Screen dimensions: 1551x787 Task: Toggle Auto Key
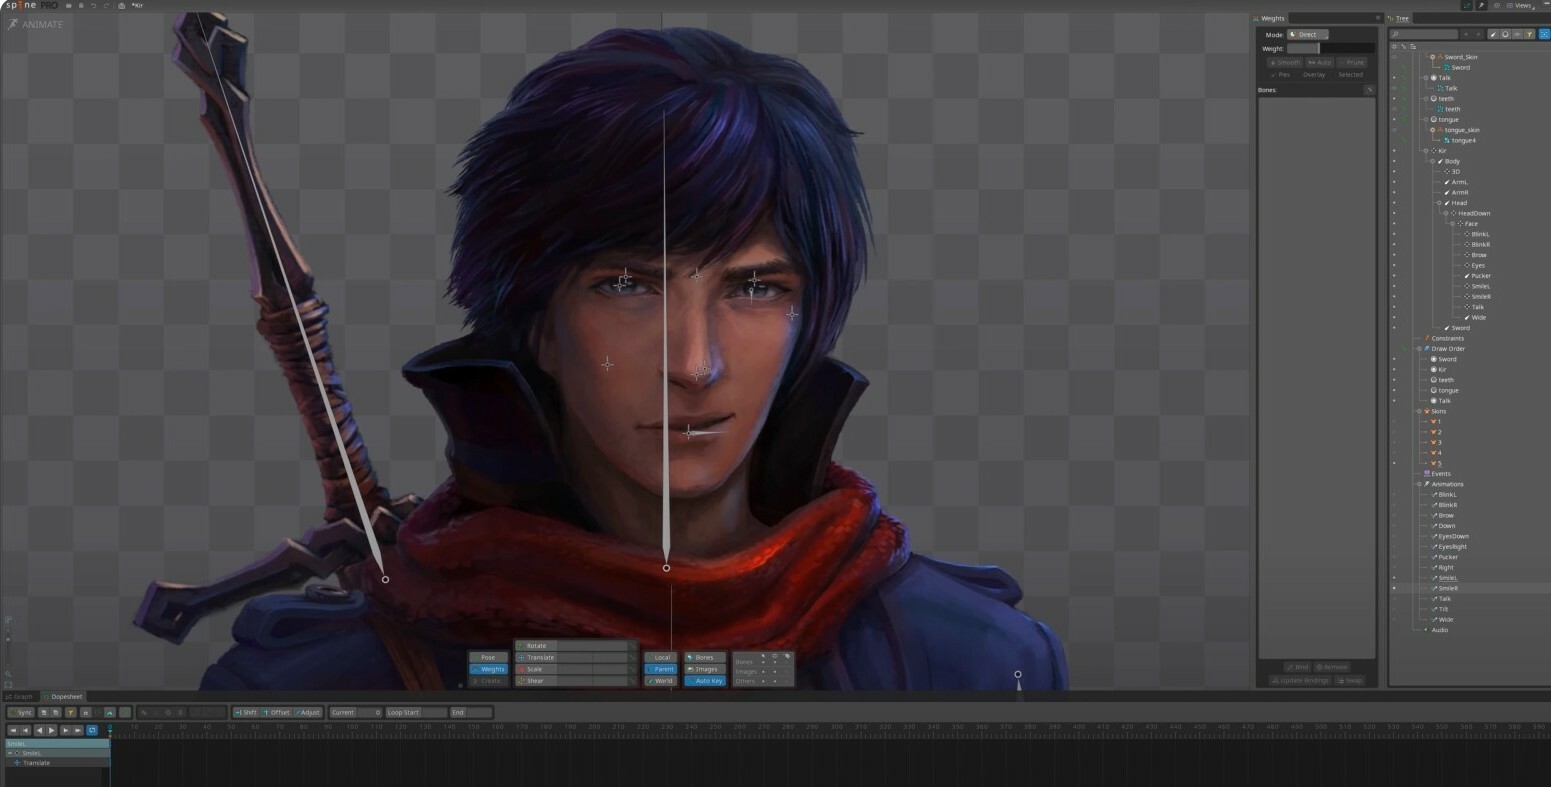tap(705, 681)
